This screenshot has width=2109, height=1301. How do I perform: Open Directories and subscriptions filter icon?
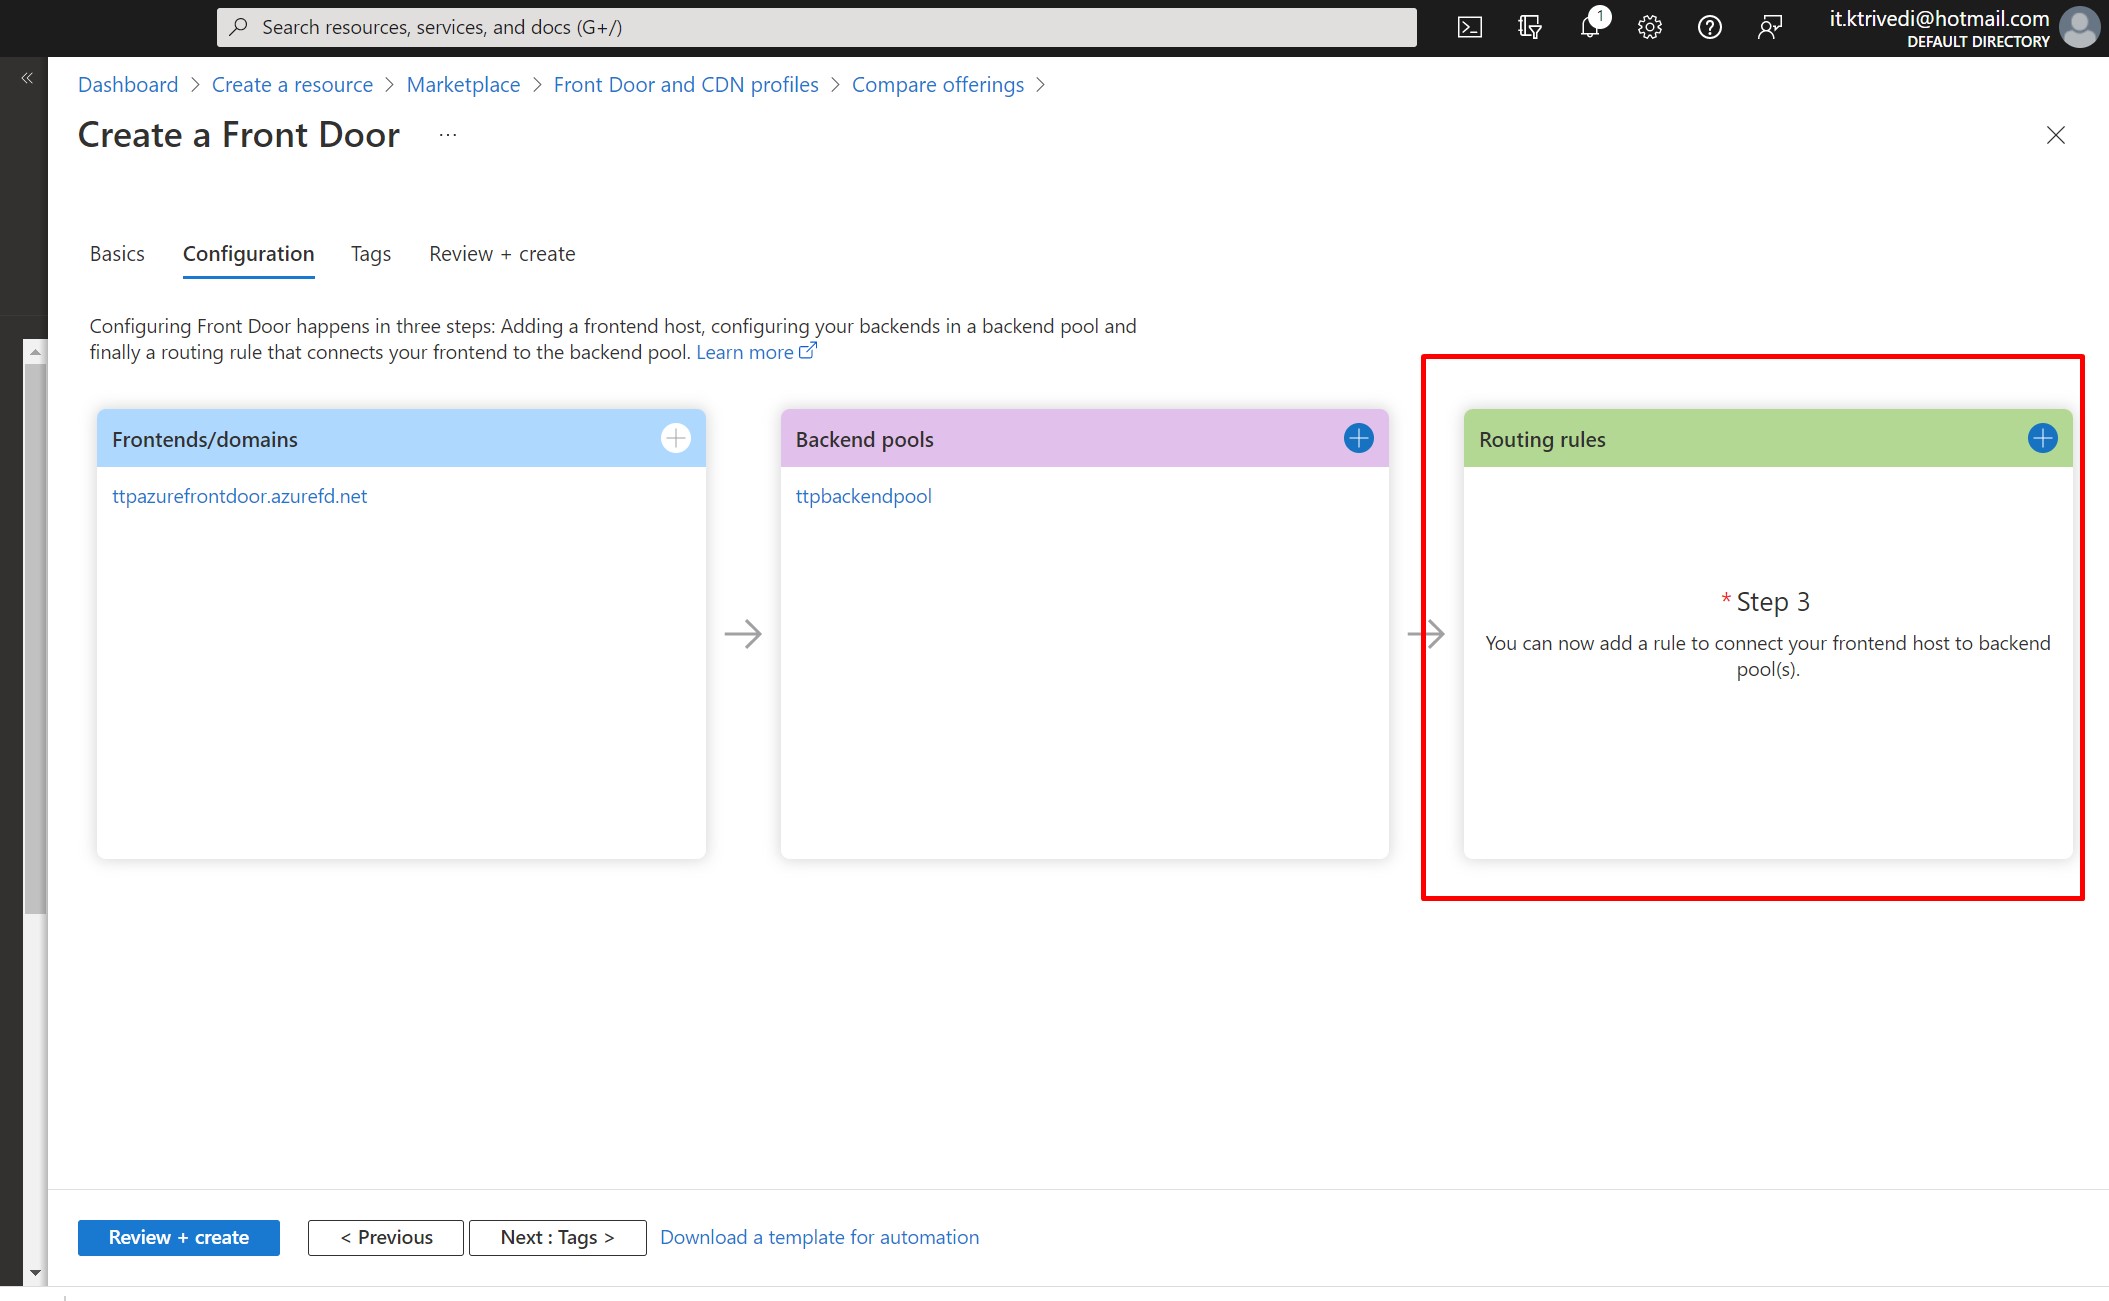1529,27
